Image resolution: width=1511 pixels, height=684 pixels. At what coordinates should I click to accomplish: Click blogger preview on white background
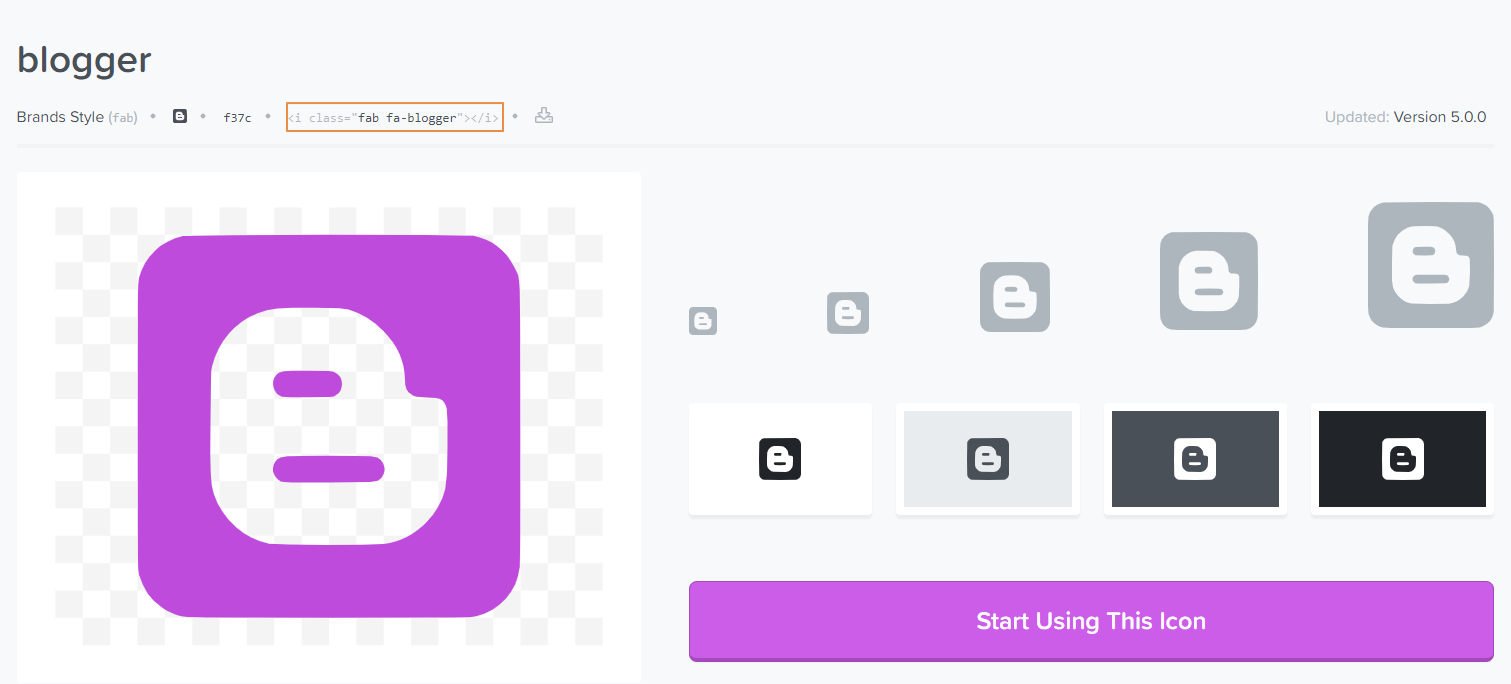tap(780, 459)
